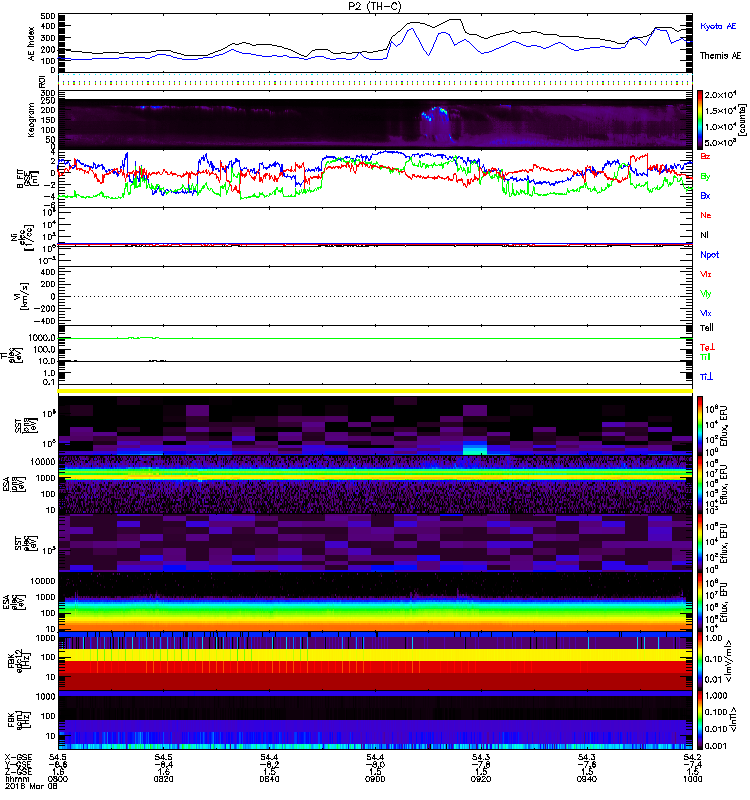Click the dotted zero line in Vi panel

375,296
